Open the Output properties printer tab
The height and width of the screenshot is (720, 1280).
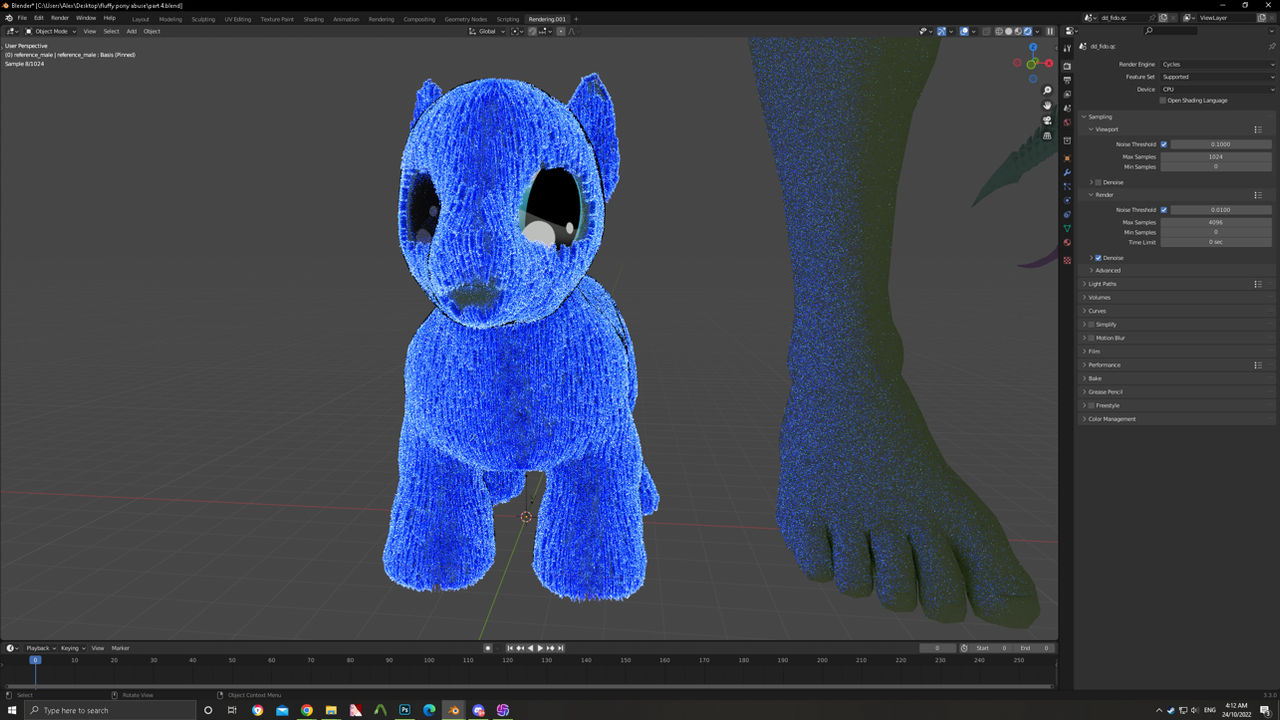pos(1067,80)
